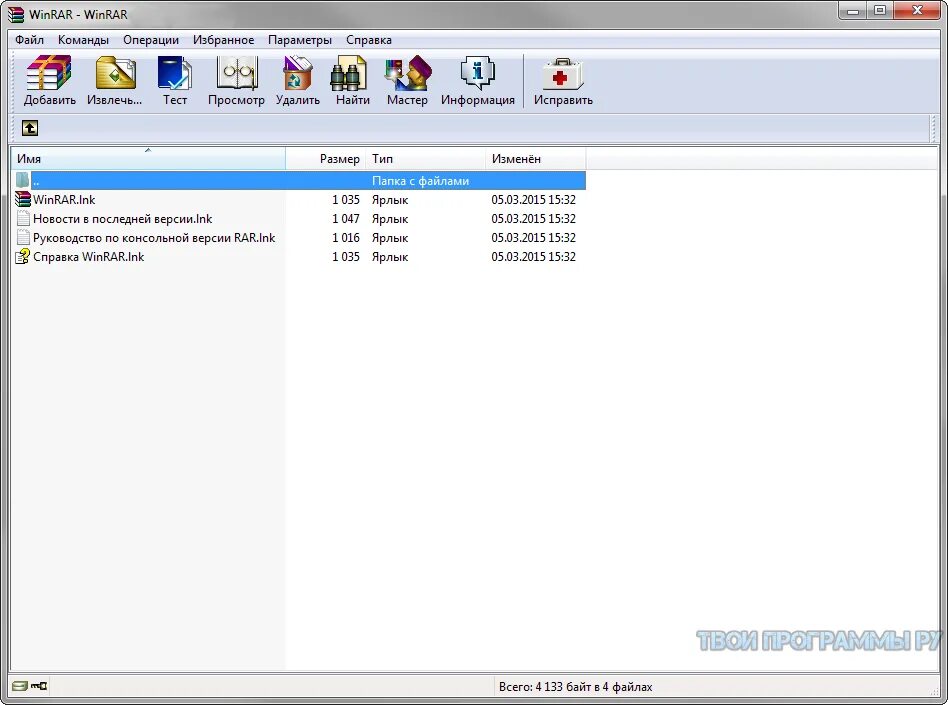Go up one folder level arrow
This screenshot has height=705, width=948.
click(x=30, y=128)
